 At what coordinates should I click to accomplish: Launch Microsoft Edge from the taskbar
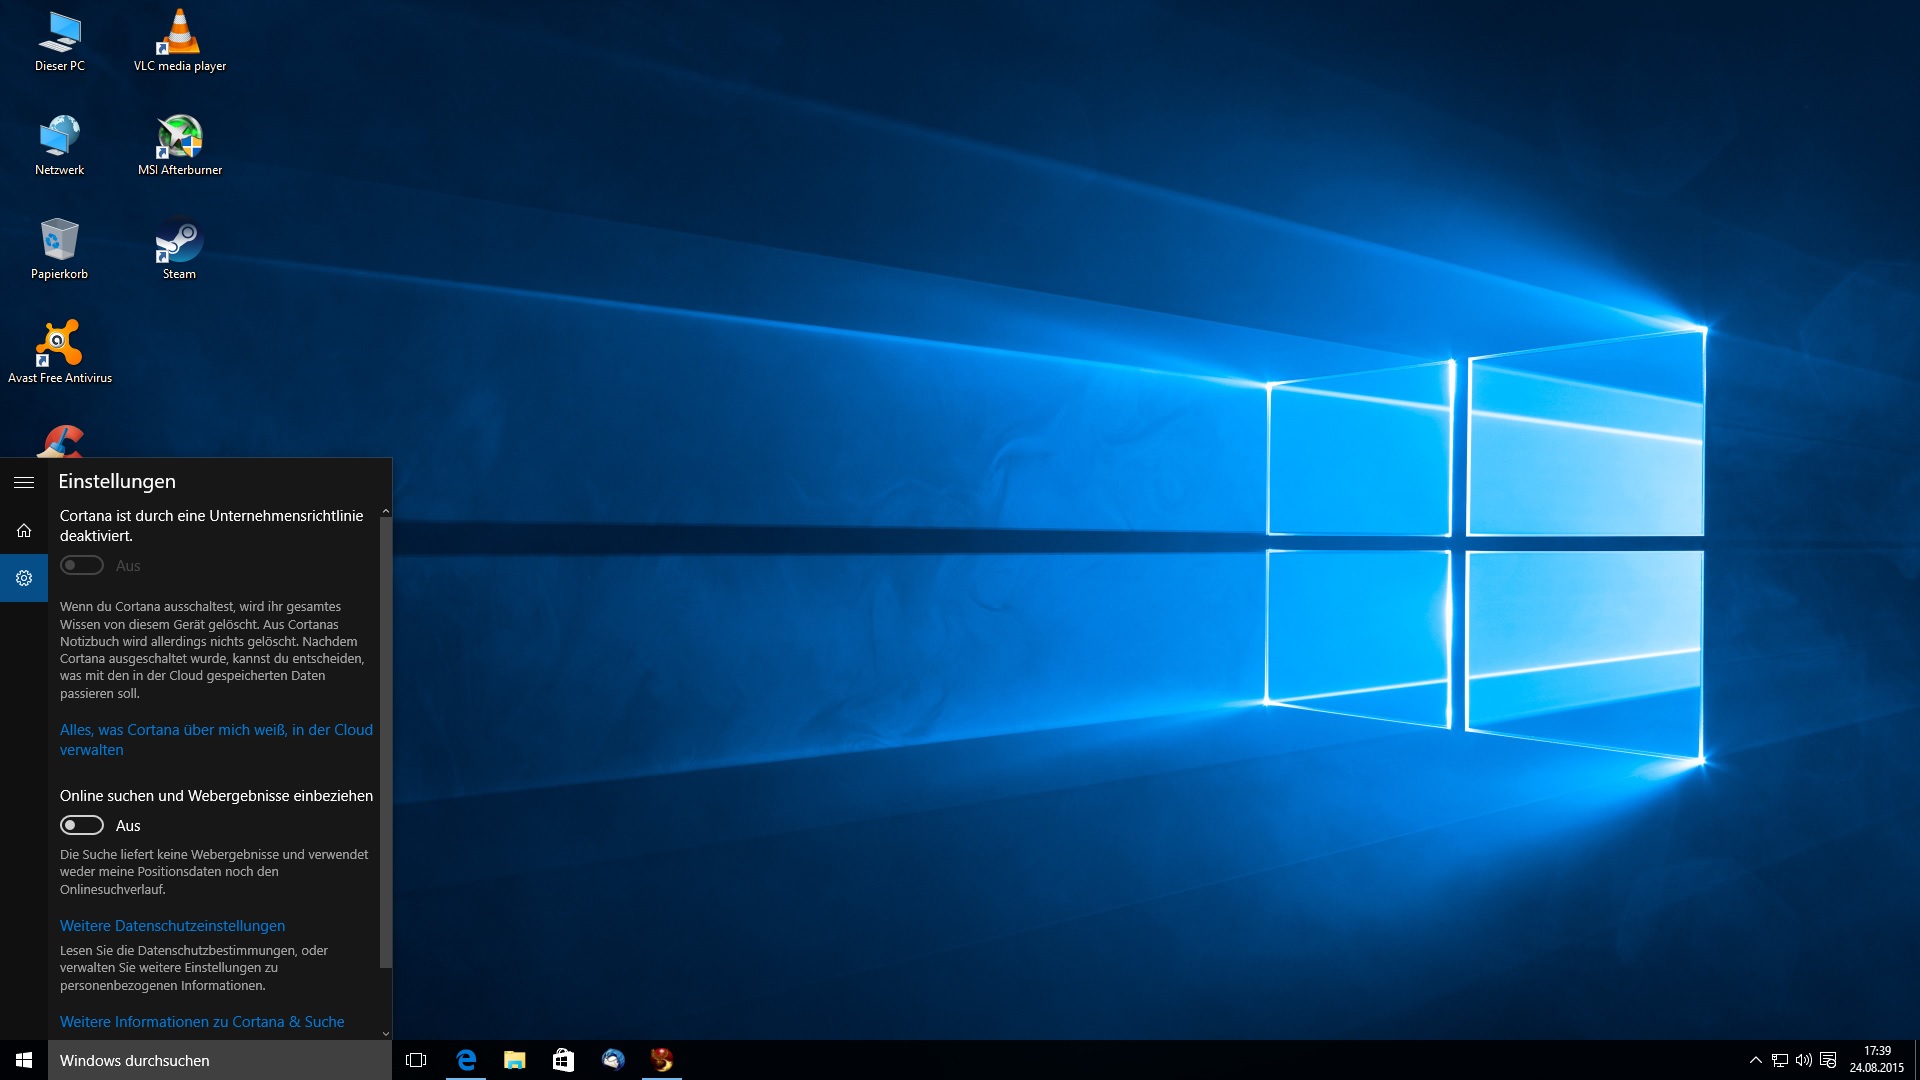(x=466, y=1060)
